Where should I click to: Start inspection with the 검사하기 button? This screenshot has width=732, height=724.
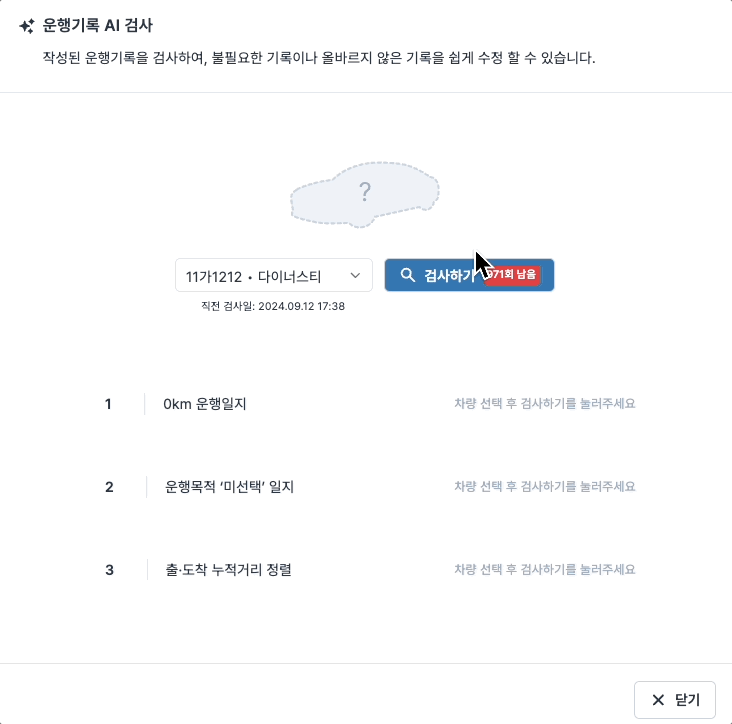tap(469, 275)
